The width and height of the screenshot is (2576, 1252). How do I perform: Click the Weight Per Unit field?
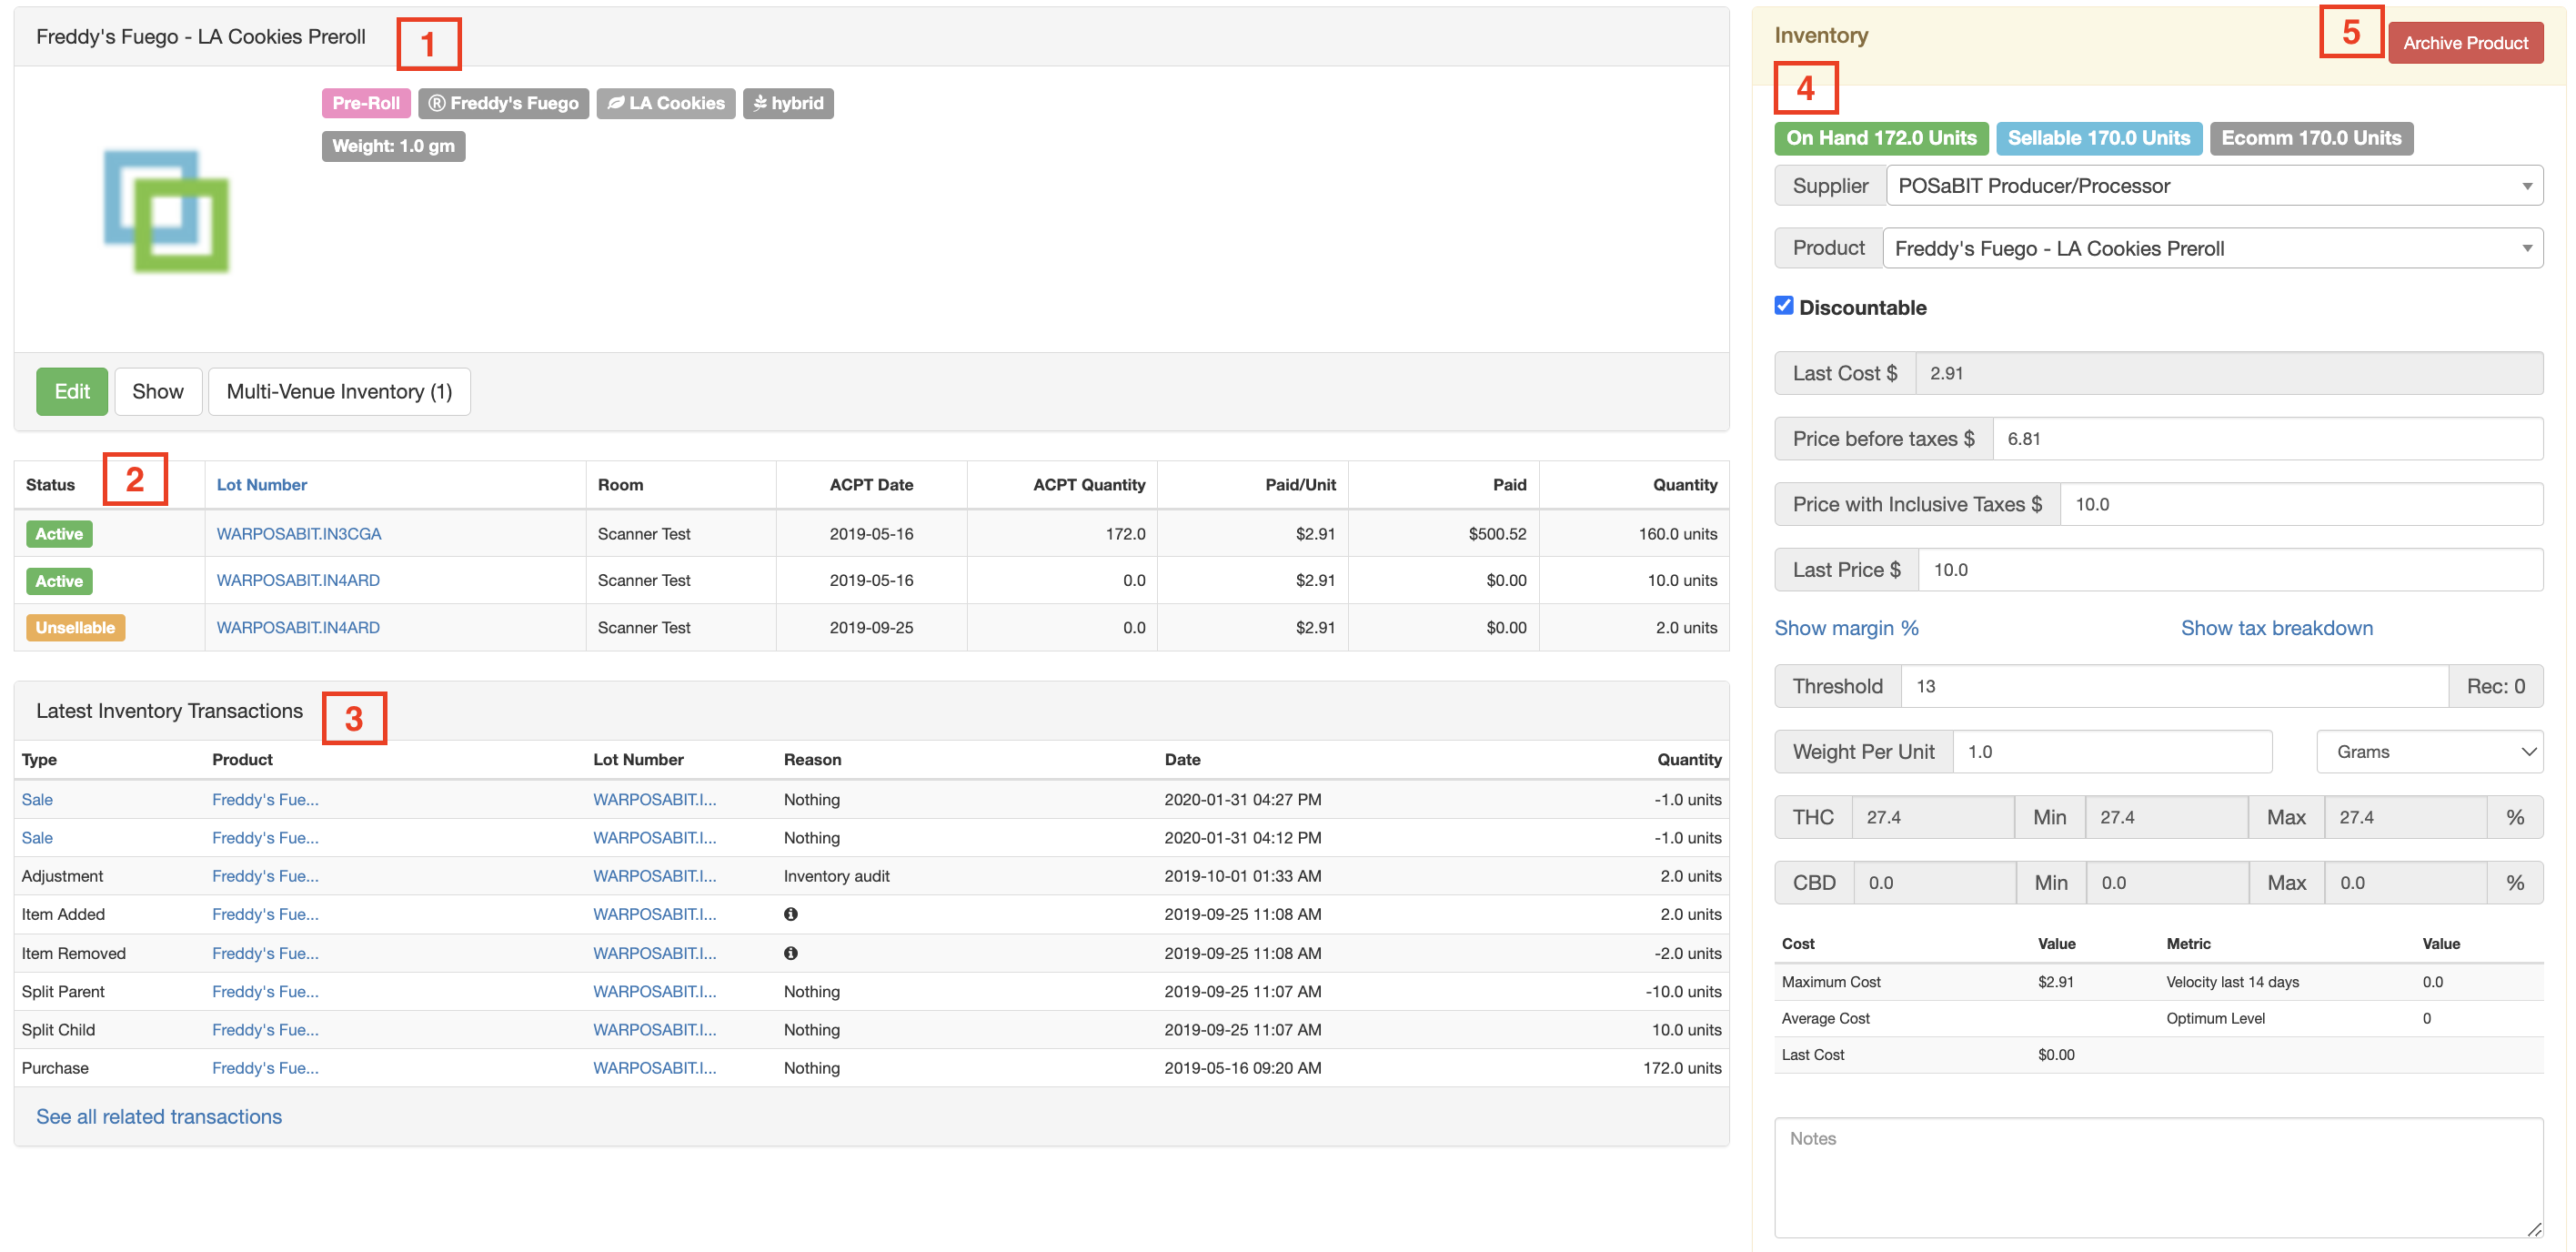pos(2112,752)
